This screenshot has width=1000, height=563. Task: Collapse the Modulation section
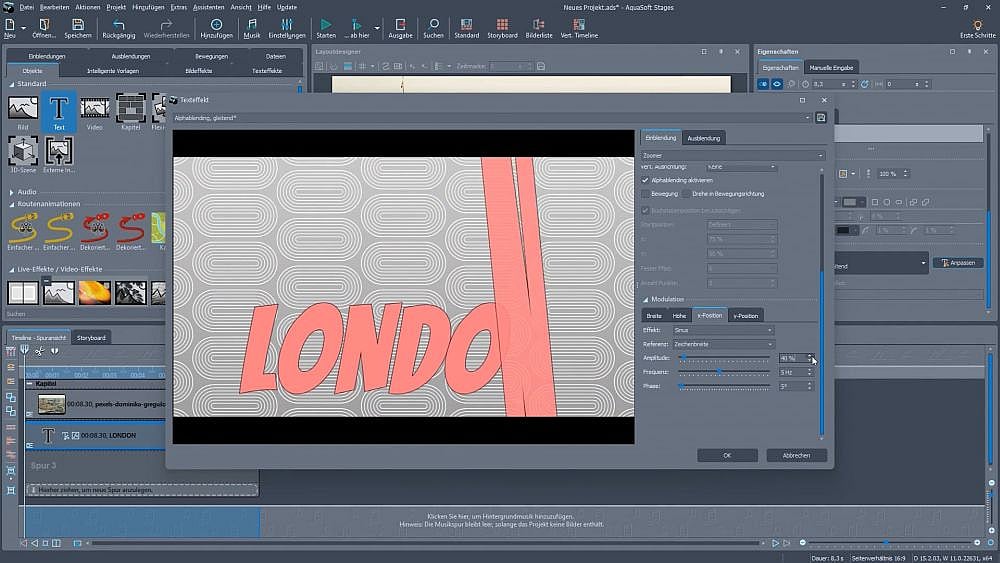tap(646, 299)
